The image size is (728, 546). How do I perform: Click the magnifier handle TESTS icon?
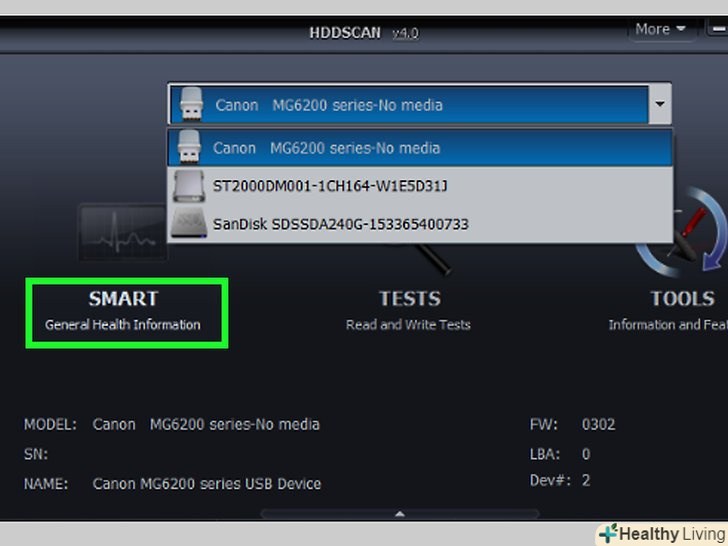point(434,260)
